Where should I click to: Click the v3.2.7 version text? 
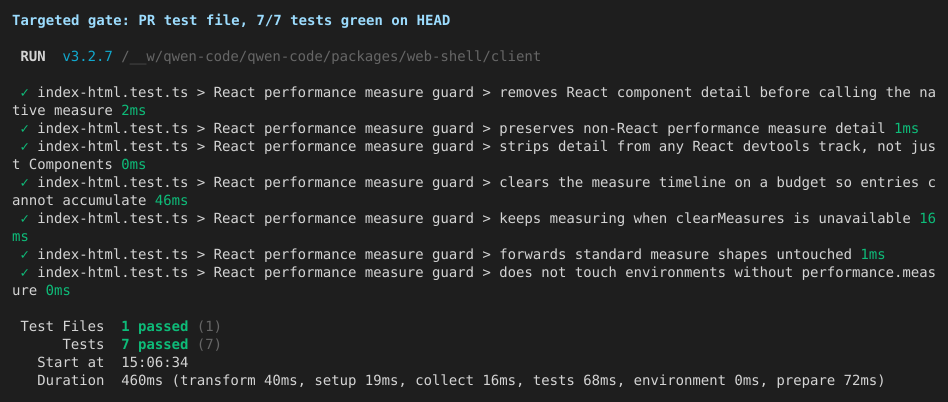tap(88, 56)
